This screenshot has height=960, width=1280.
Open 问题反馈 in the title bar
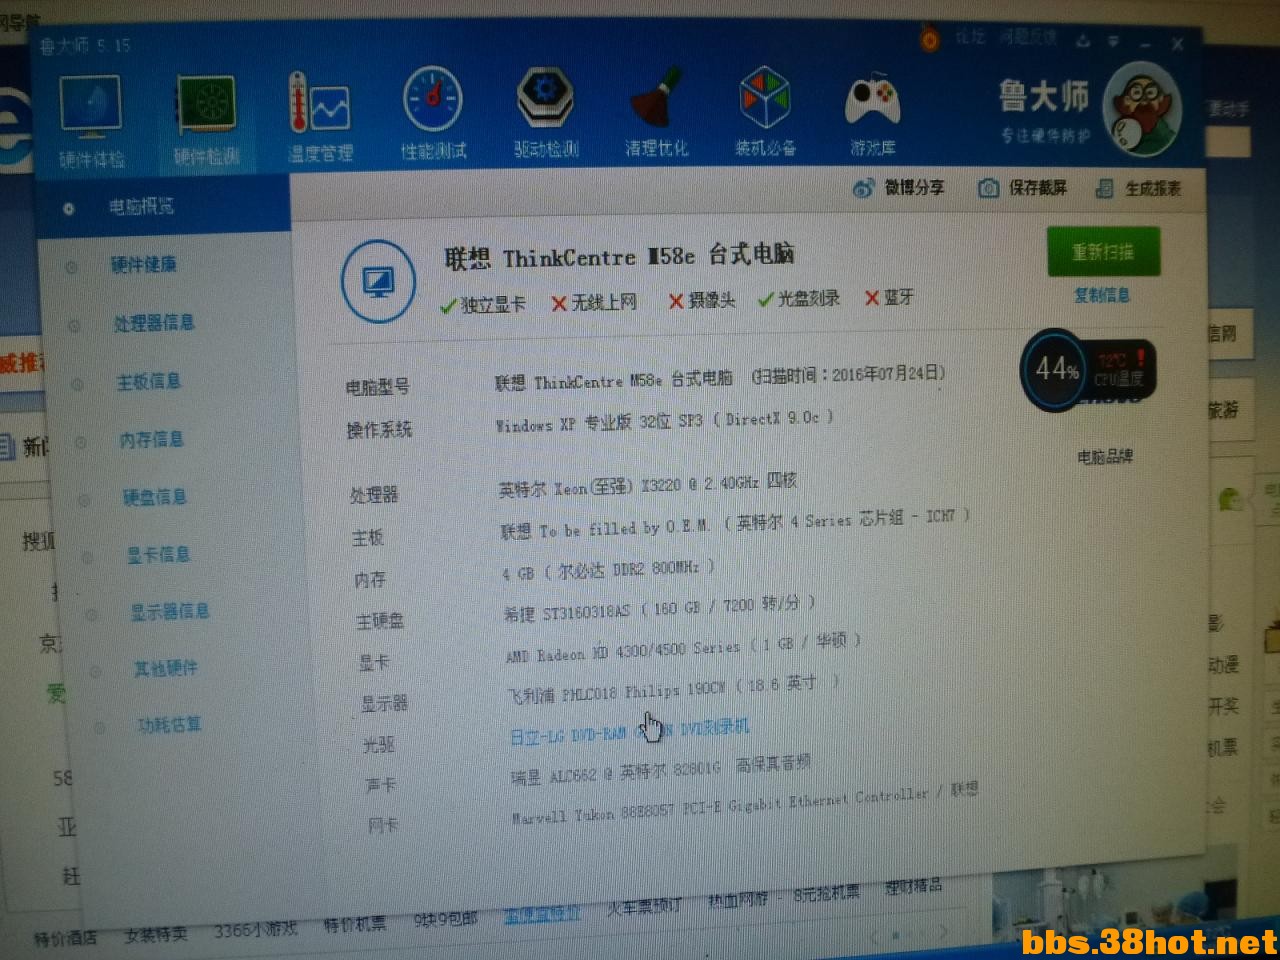1028,38
